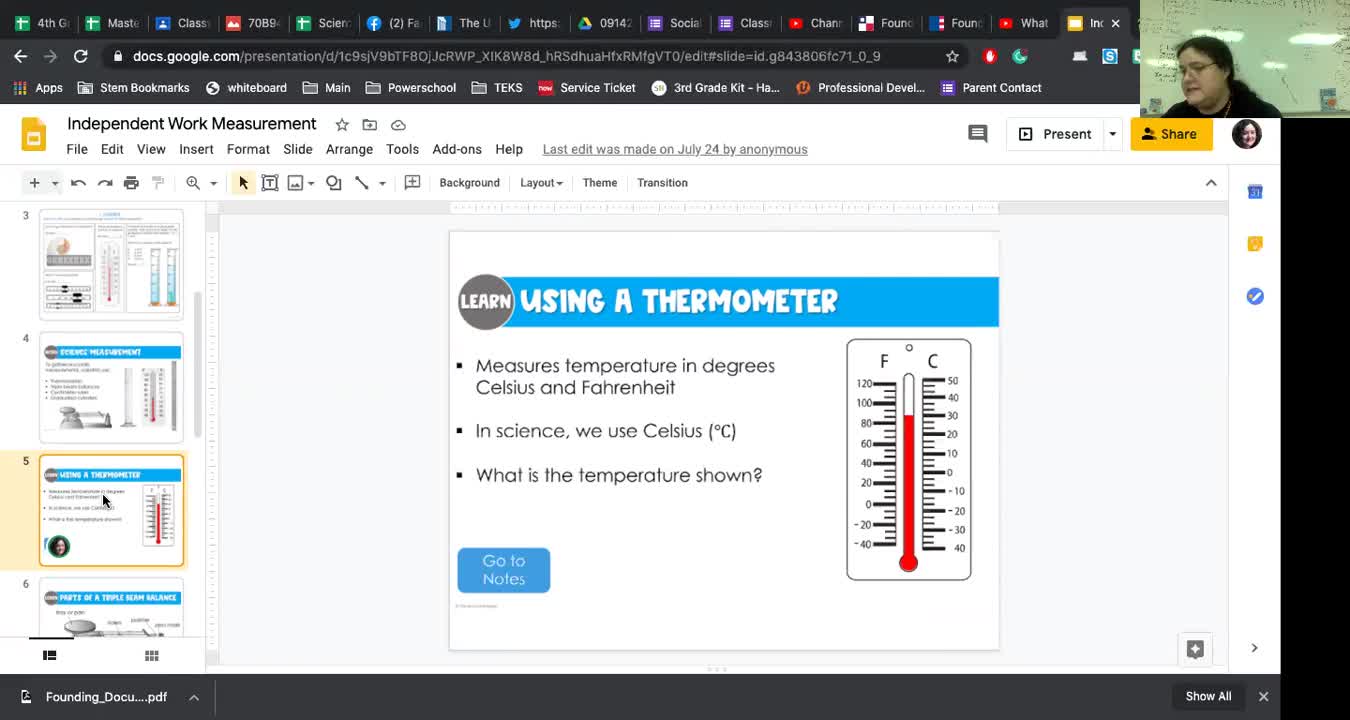Open the Help menu
The width and height of the screenshot is (1350, 720).
509,149
